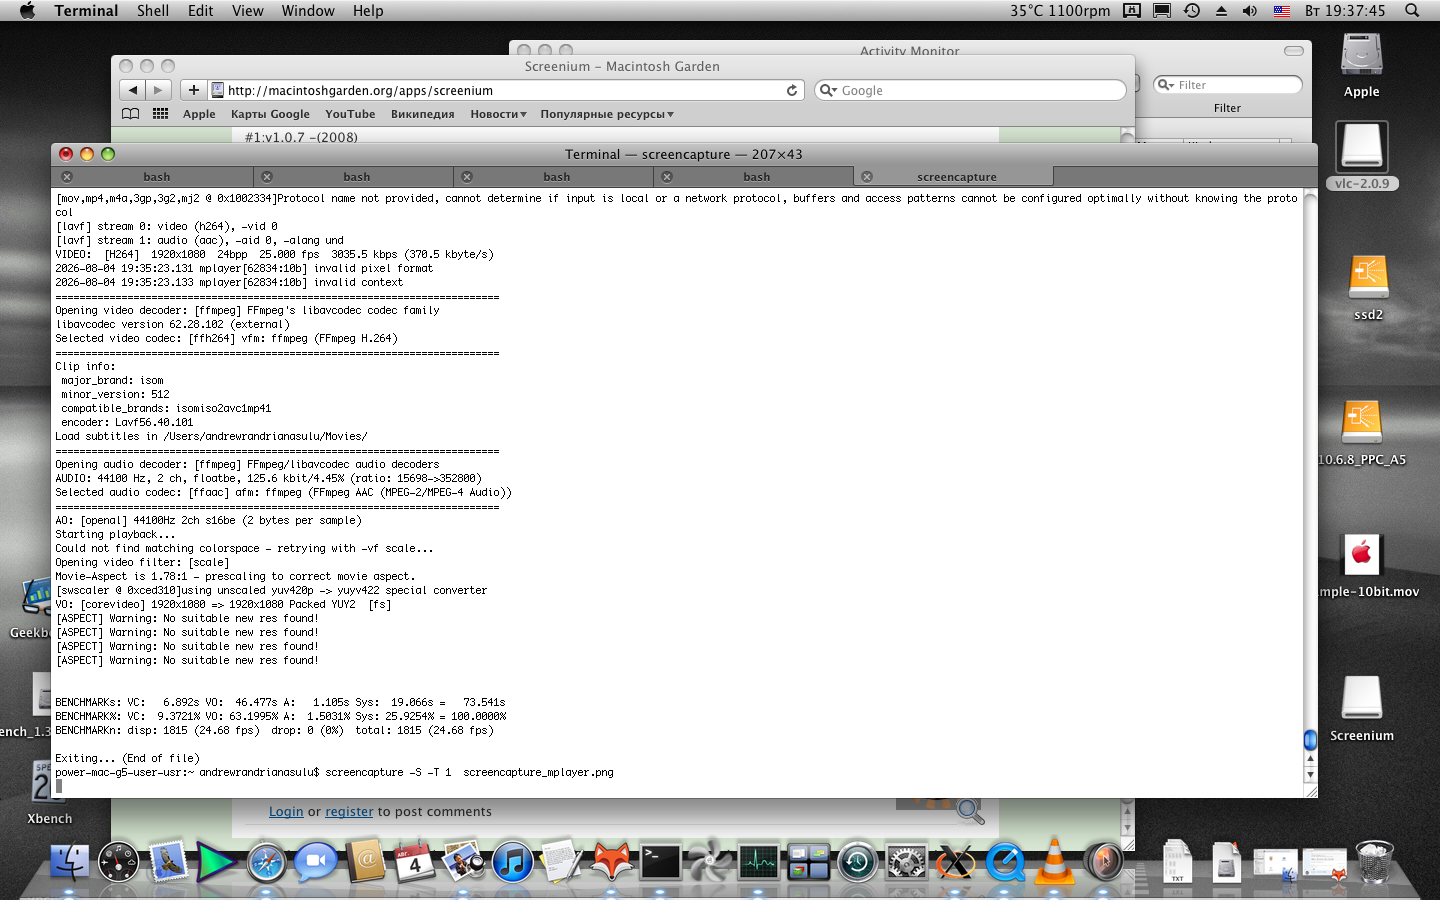
Task: Click the eject icon in the menu bar
Action: 1221,11
